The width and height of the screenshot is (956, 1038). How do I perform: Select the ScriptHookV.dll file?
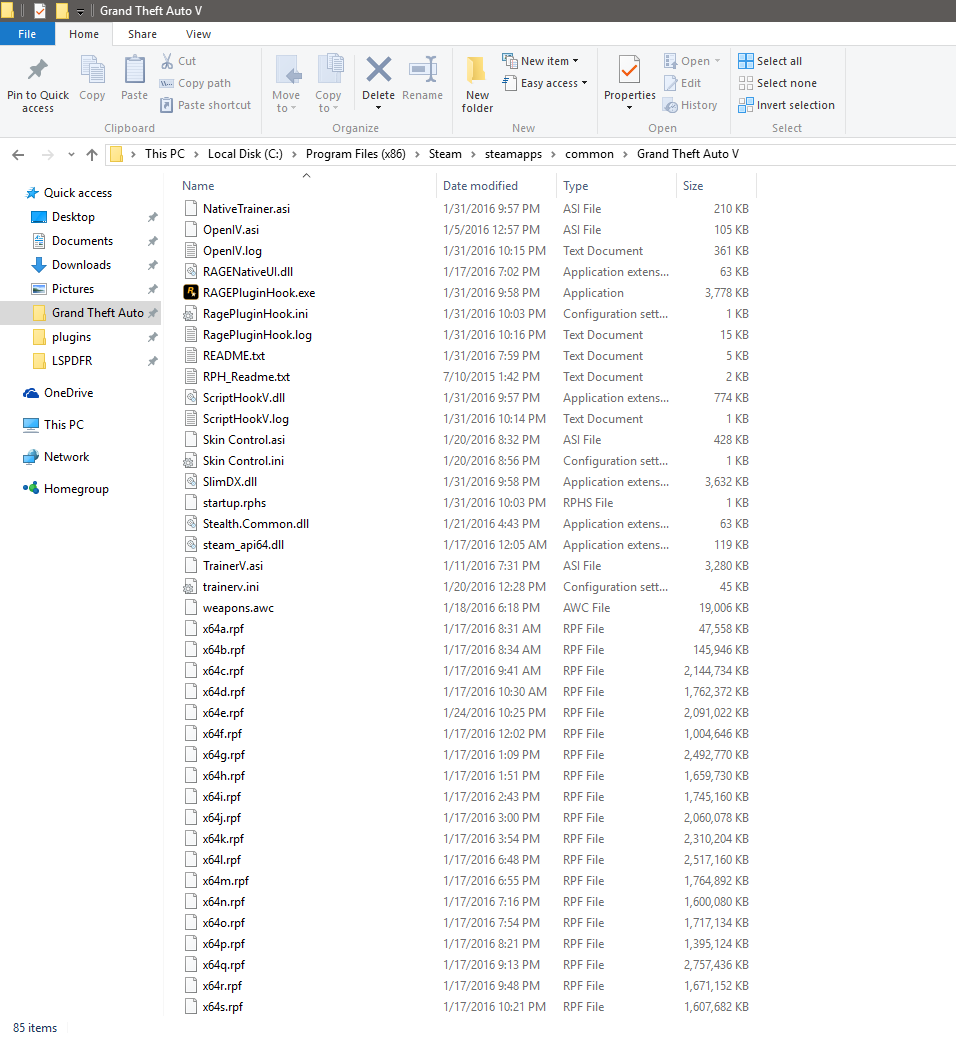244,398
